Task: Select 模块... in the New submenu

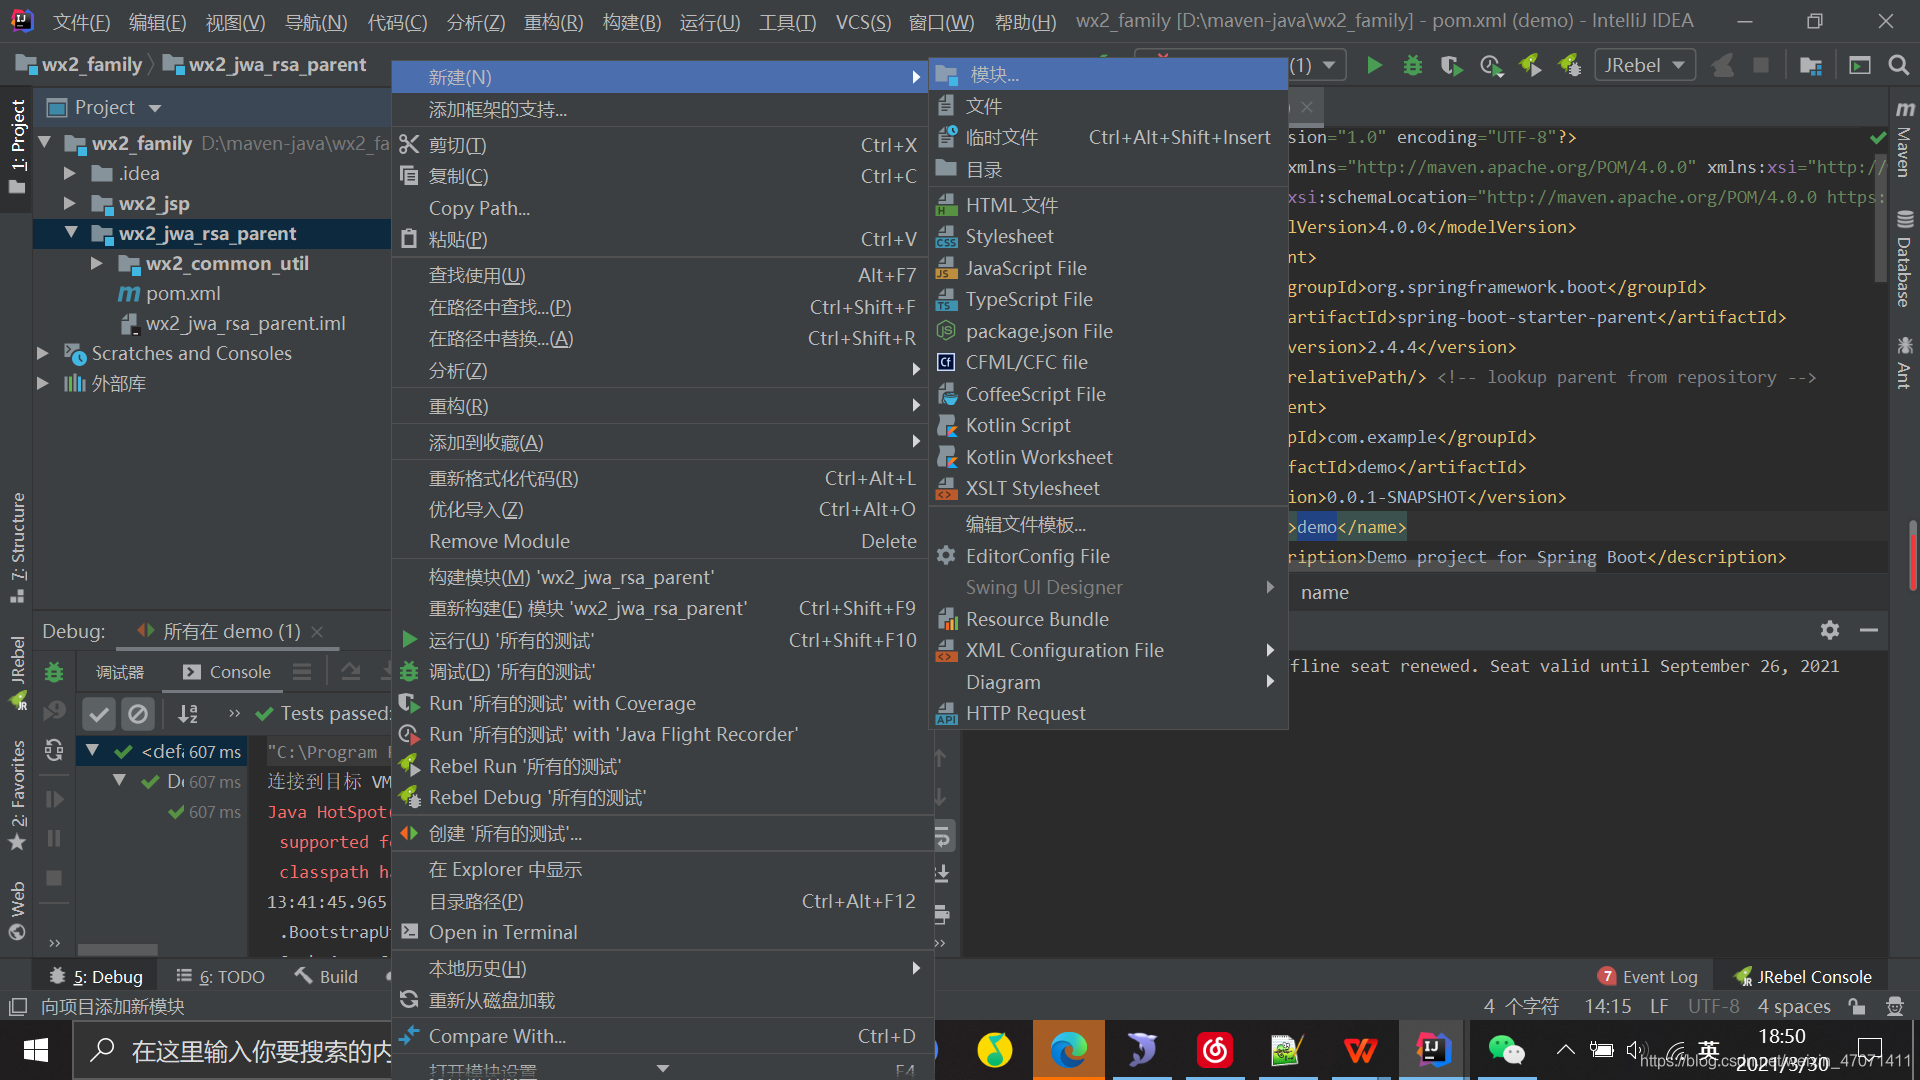Action: click(994, 75)
